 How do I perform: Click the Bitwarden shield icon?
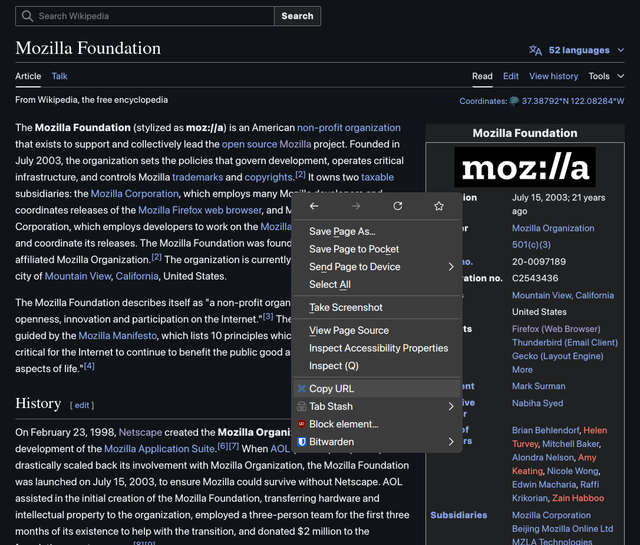pyautogui.click(x=302, y=442)
